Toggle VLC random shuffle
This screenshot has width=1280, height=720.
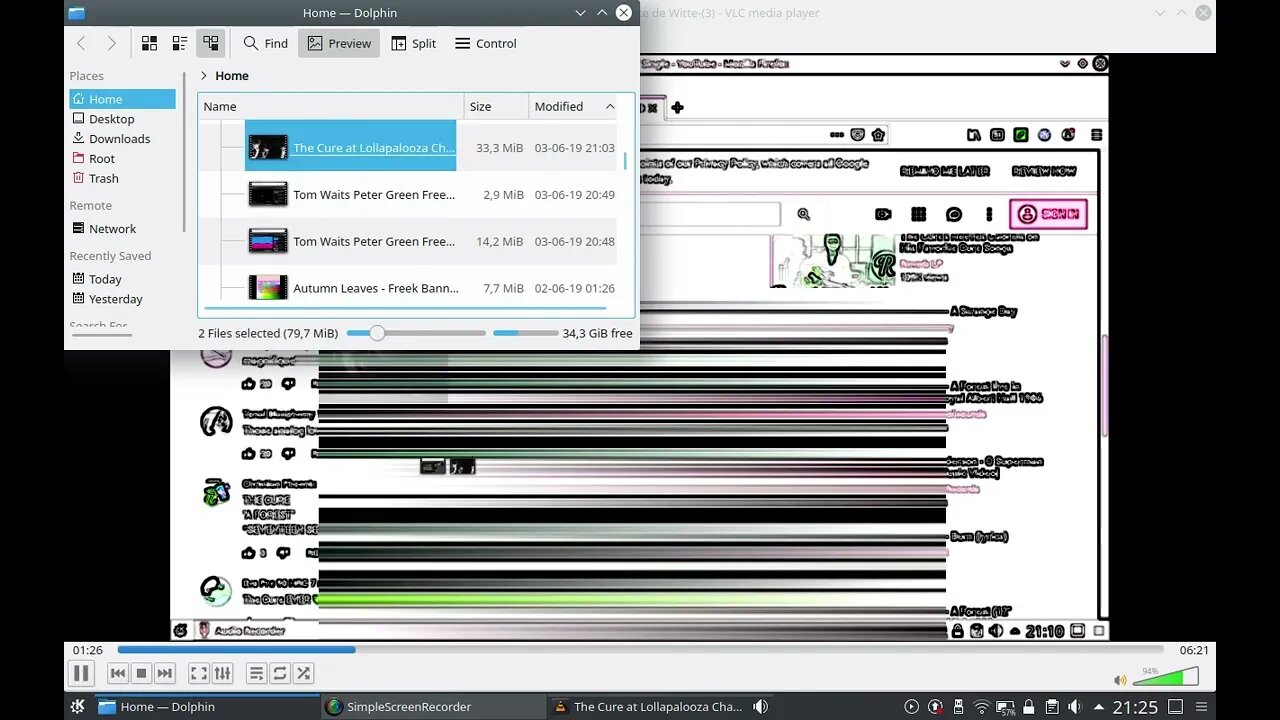[x=303, y=674]
